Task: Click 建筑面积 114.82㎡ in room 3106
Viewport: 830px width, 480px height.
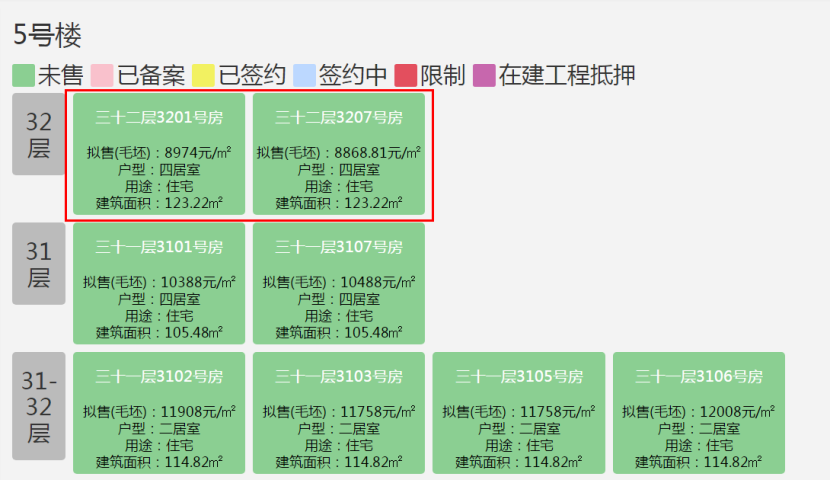Action: (699, 462)
